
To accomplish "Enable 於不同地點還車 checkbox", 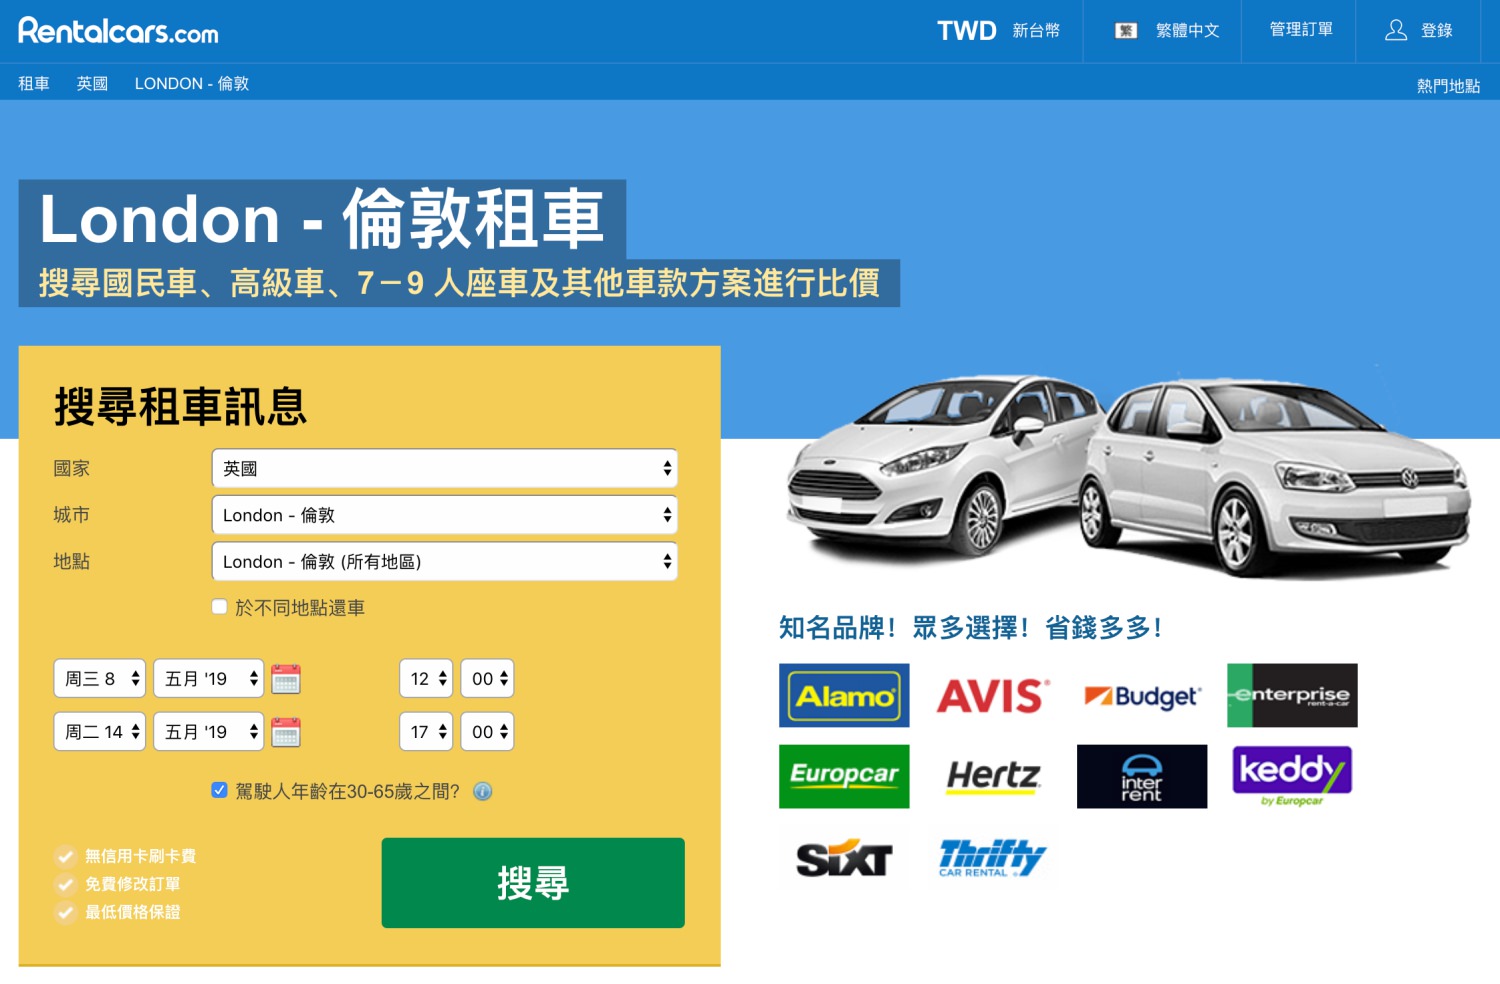I will click(x=220, y=606).
